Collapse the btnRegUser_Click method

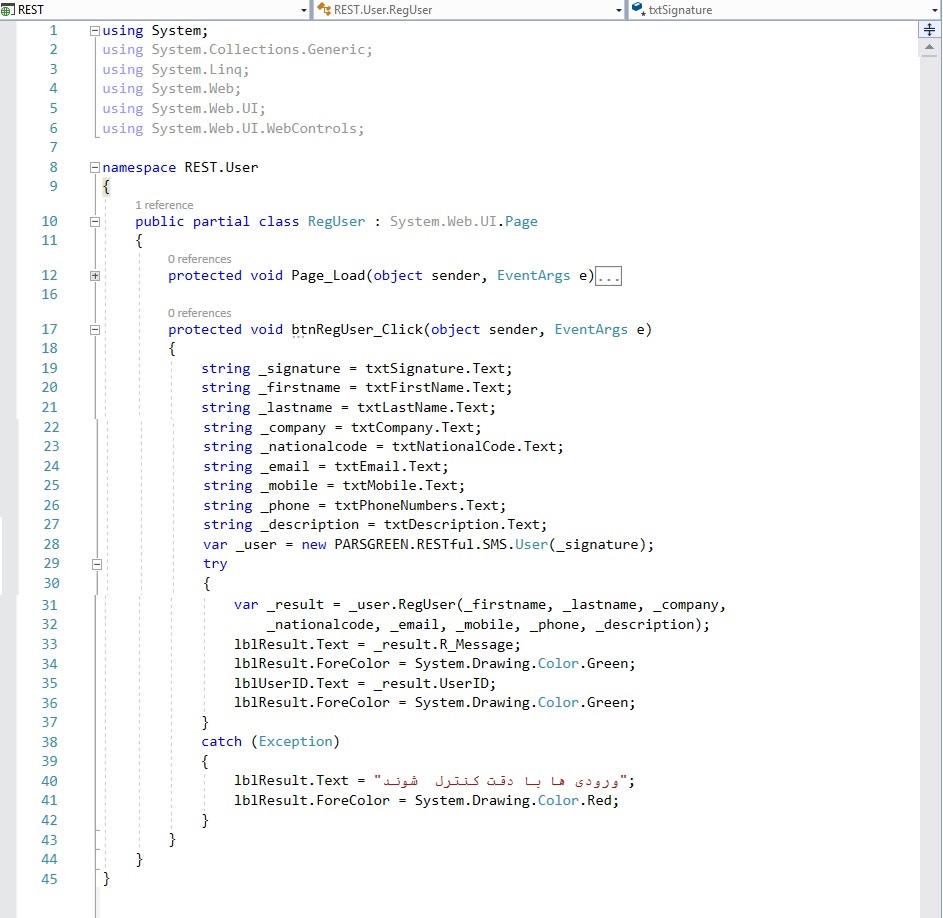[x=95, y=330]
